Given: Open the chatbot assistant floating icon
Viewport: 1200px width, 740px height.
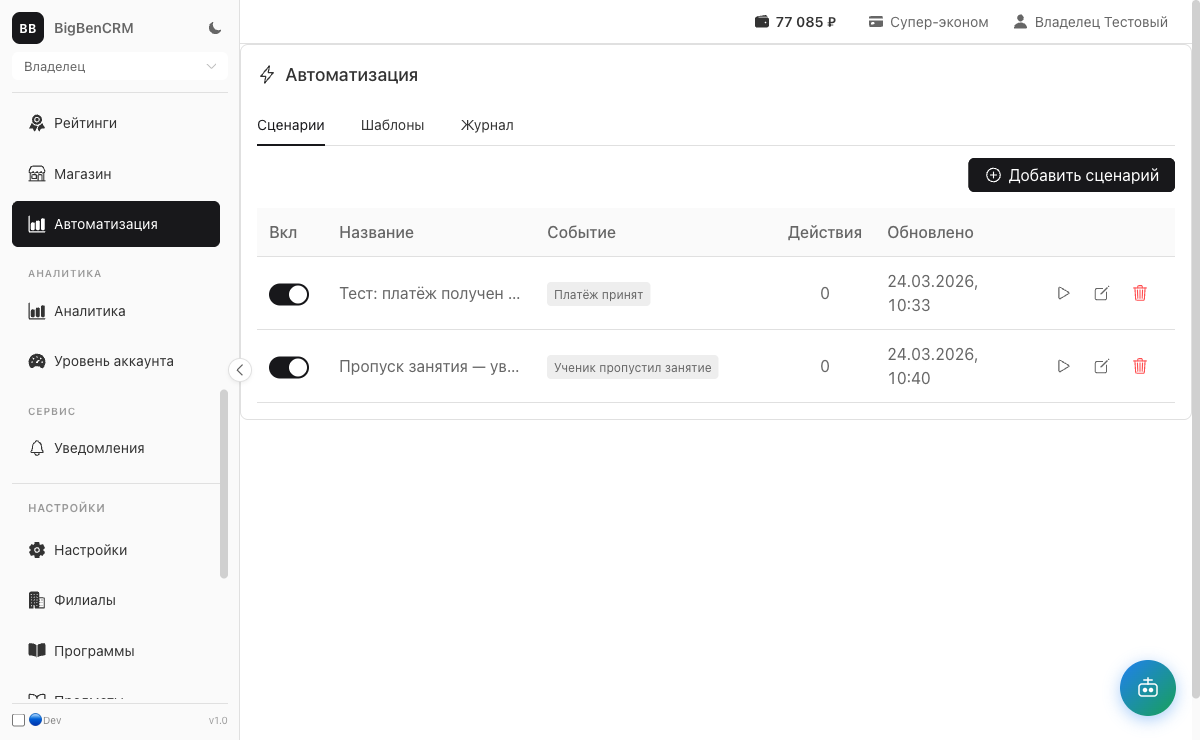Looking at the screenshot, I should 1147,687.
